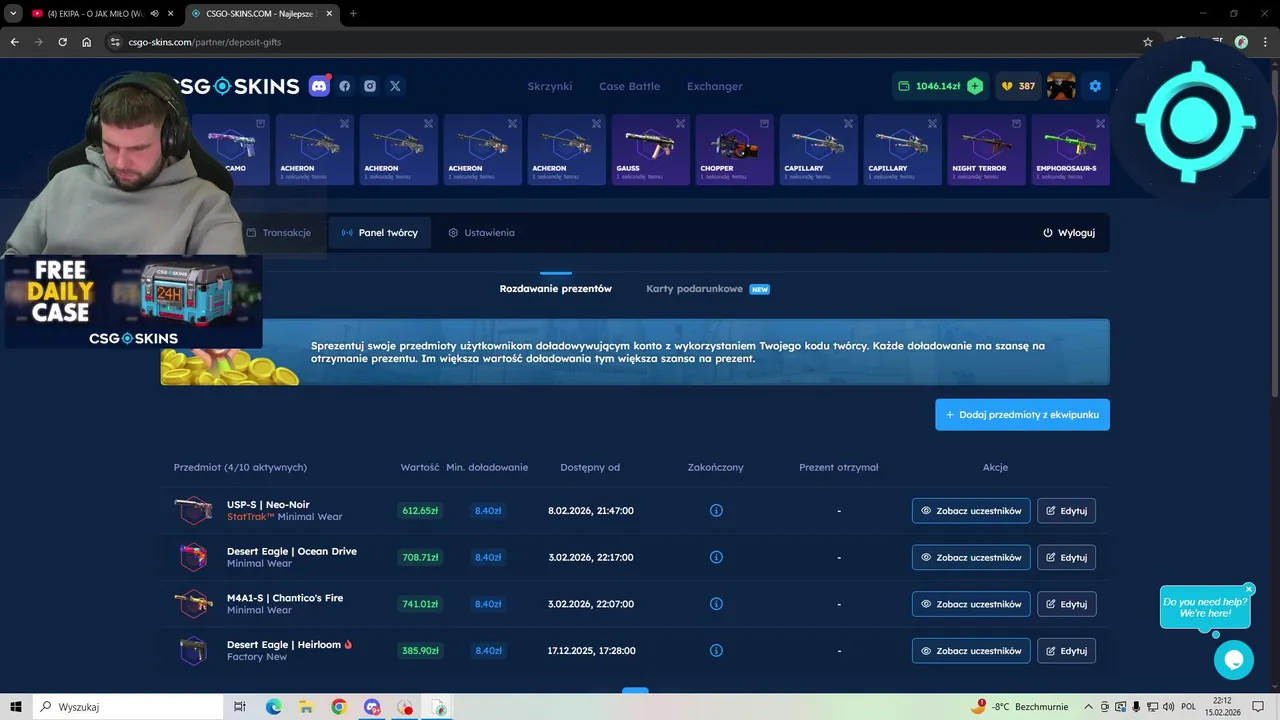The width and height of the screenshot is (1280, 720).
Task: Bookmark this page with the star
Action: click(x=1148, y=42)
